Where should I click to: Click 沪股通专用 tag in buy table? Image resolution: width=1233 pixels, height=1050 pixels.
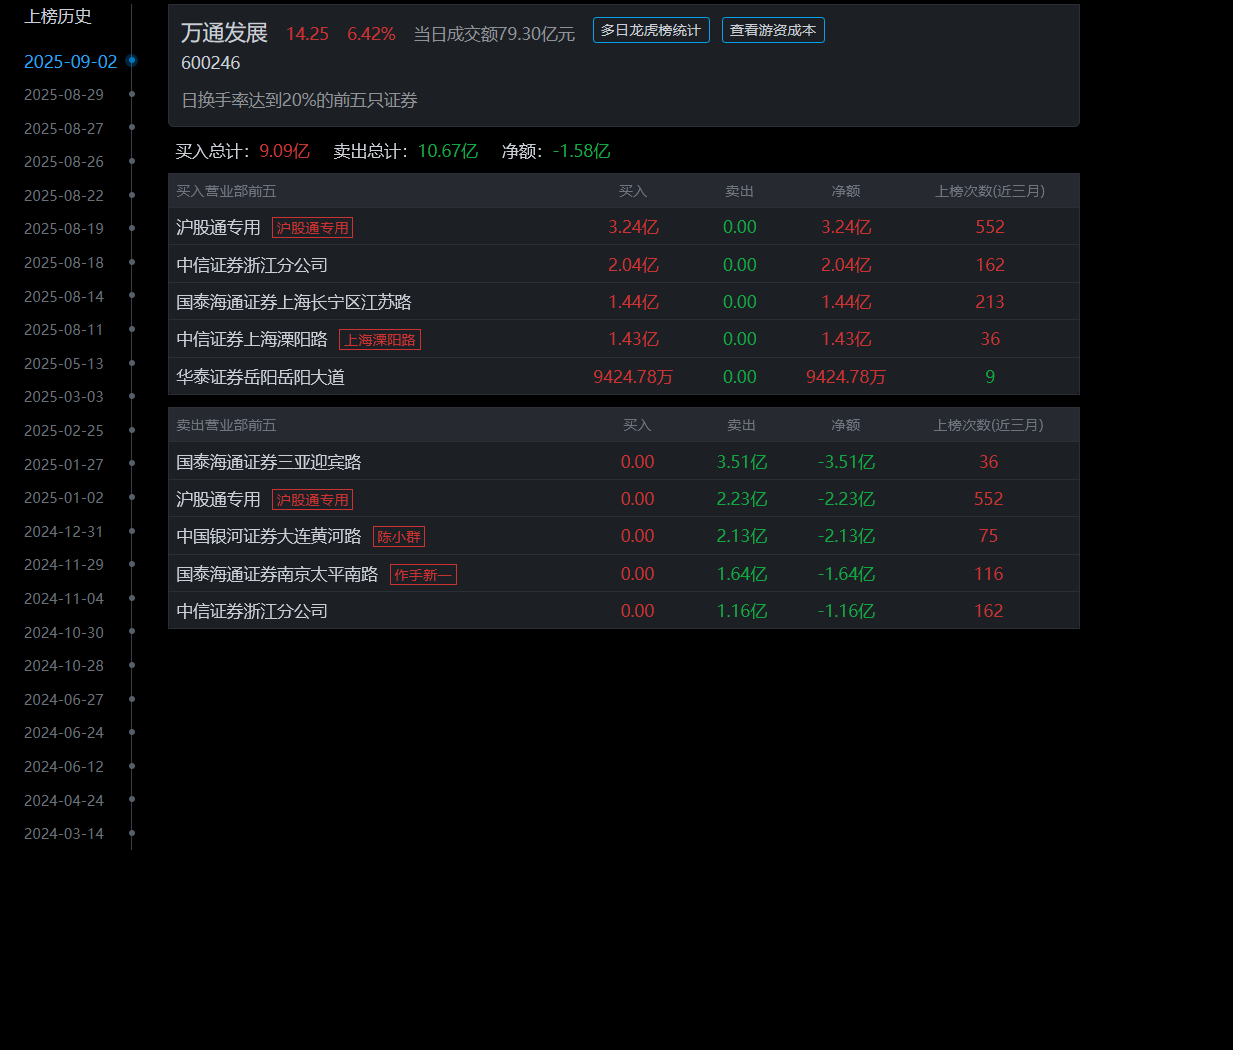coord(312,228)
